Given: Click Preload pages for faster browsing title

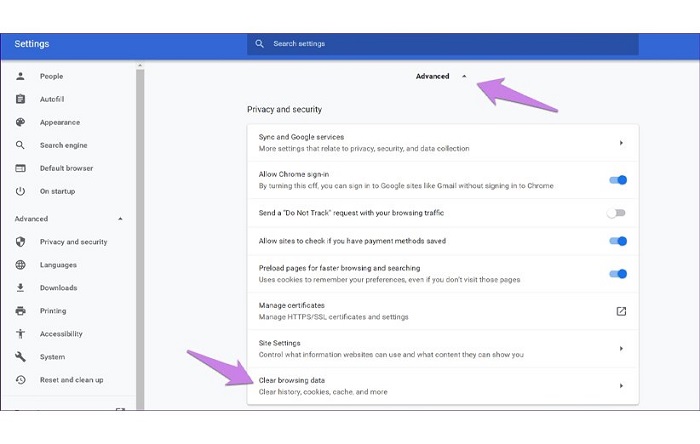Looking at the screenshot, I should (x=339, y=268).
